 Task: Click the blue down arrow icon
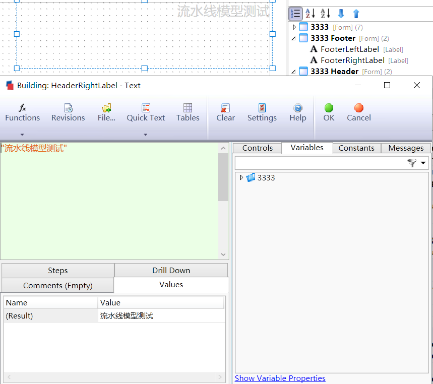click(341, 14)
